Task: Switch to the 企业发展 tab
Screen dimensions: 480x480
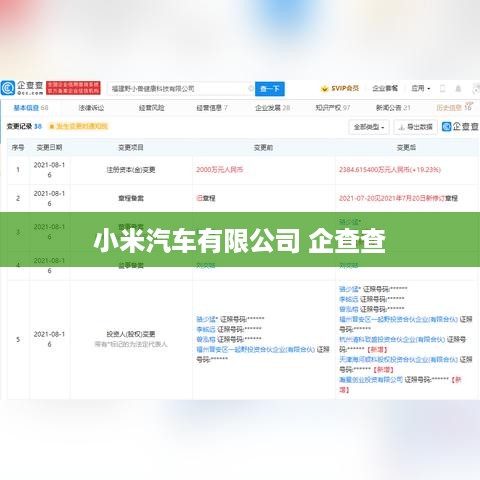Action: click(x=273, y=108)
